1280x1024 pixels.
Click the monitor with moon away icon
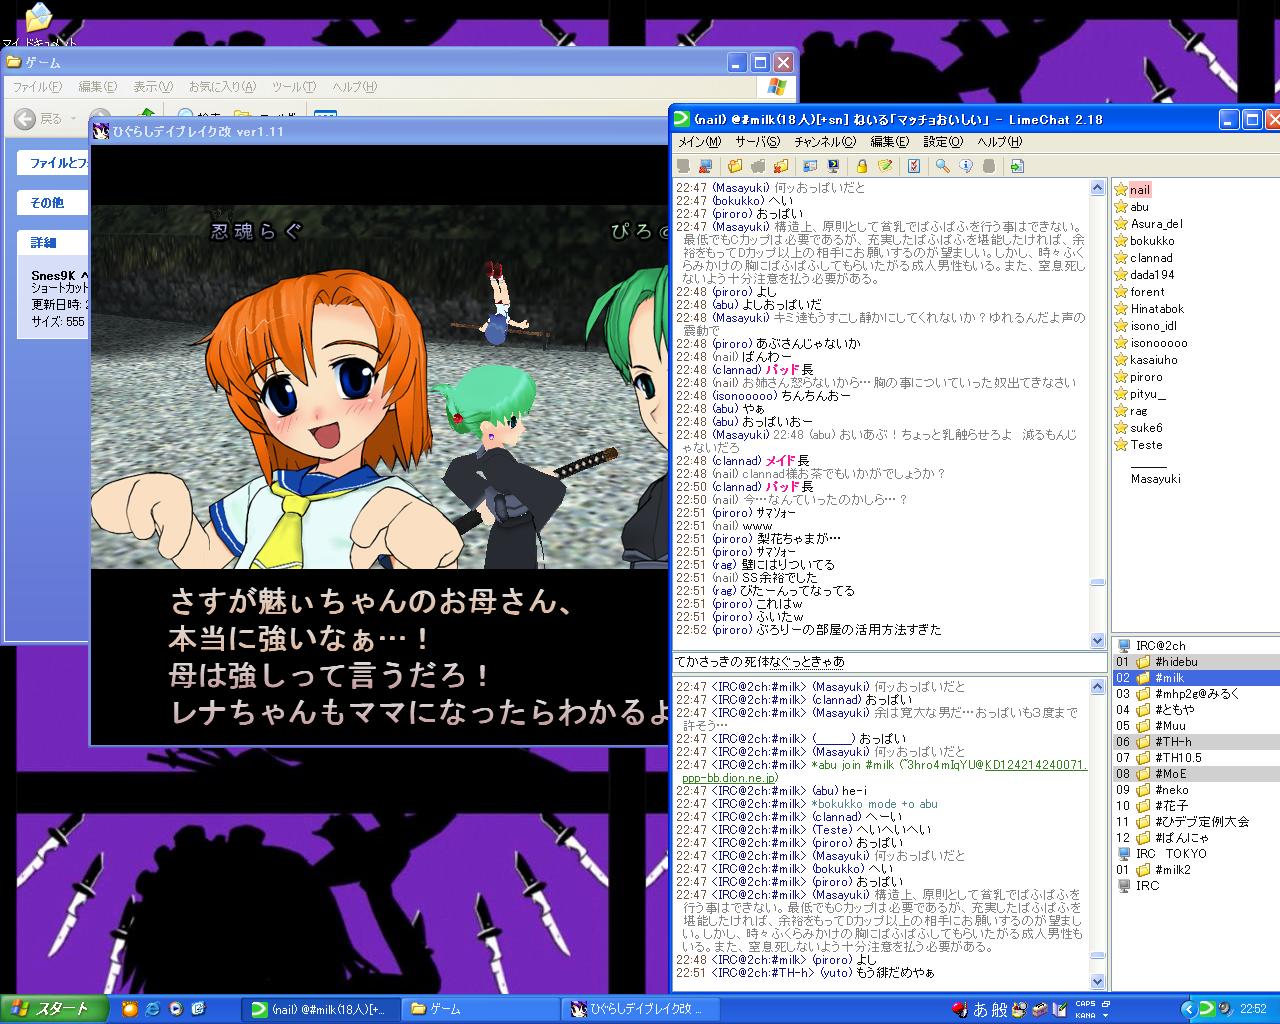point(833,166)
